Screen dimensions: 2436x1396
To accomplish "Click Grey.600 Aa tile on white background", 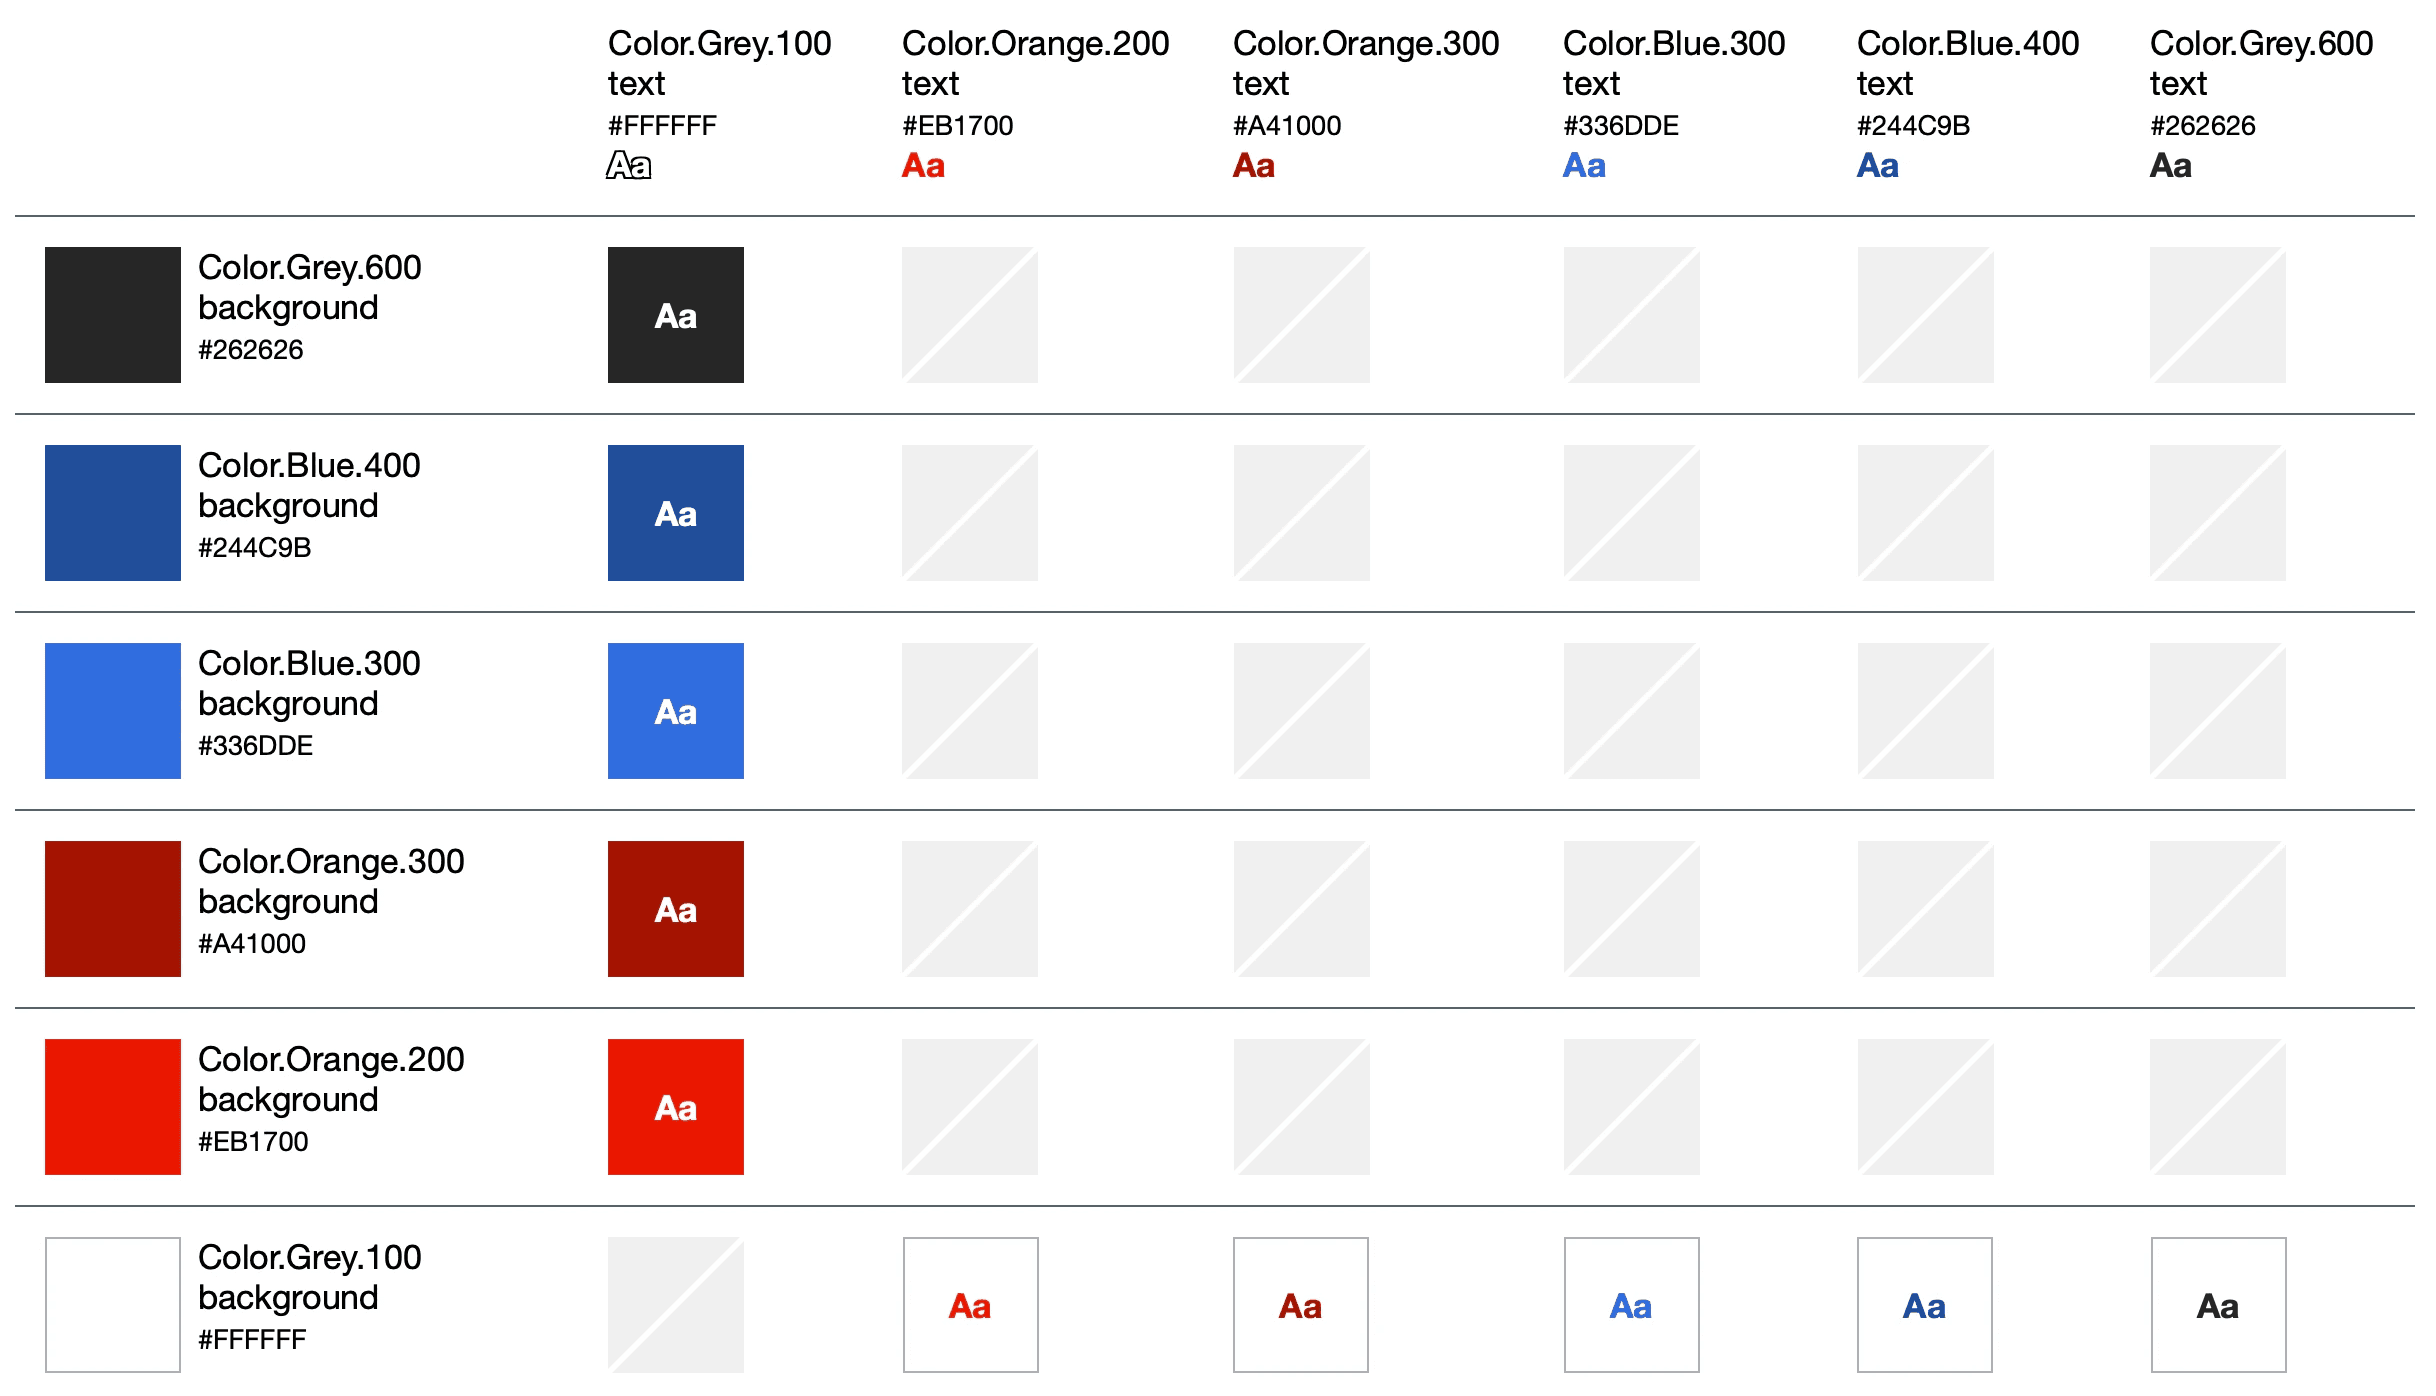I will pos(2218,1304).
